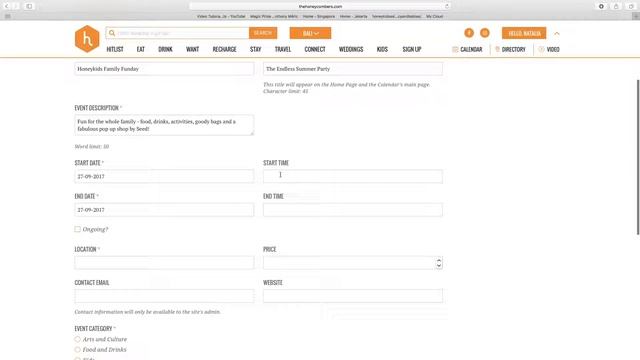This screenshot has width=640, height=360.
Task: Click the Start Date field
Action: click(164, 176)
